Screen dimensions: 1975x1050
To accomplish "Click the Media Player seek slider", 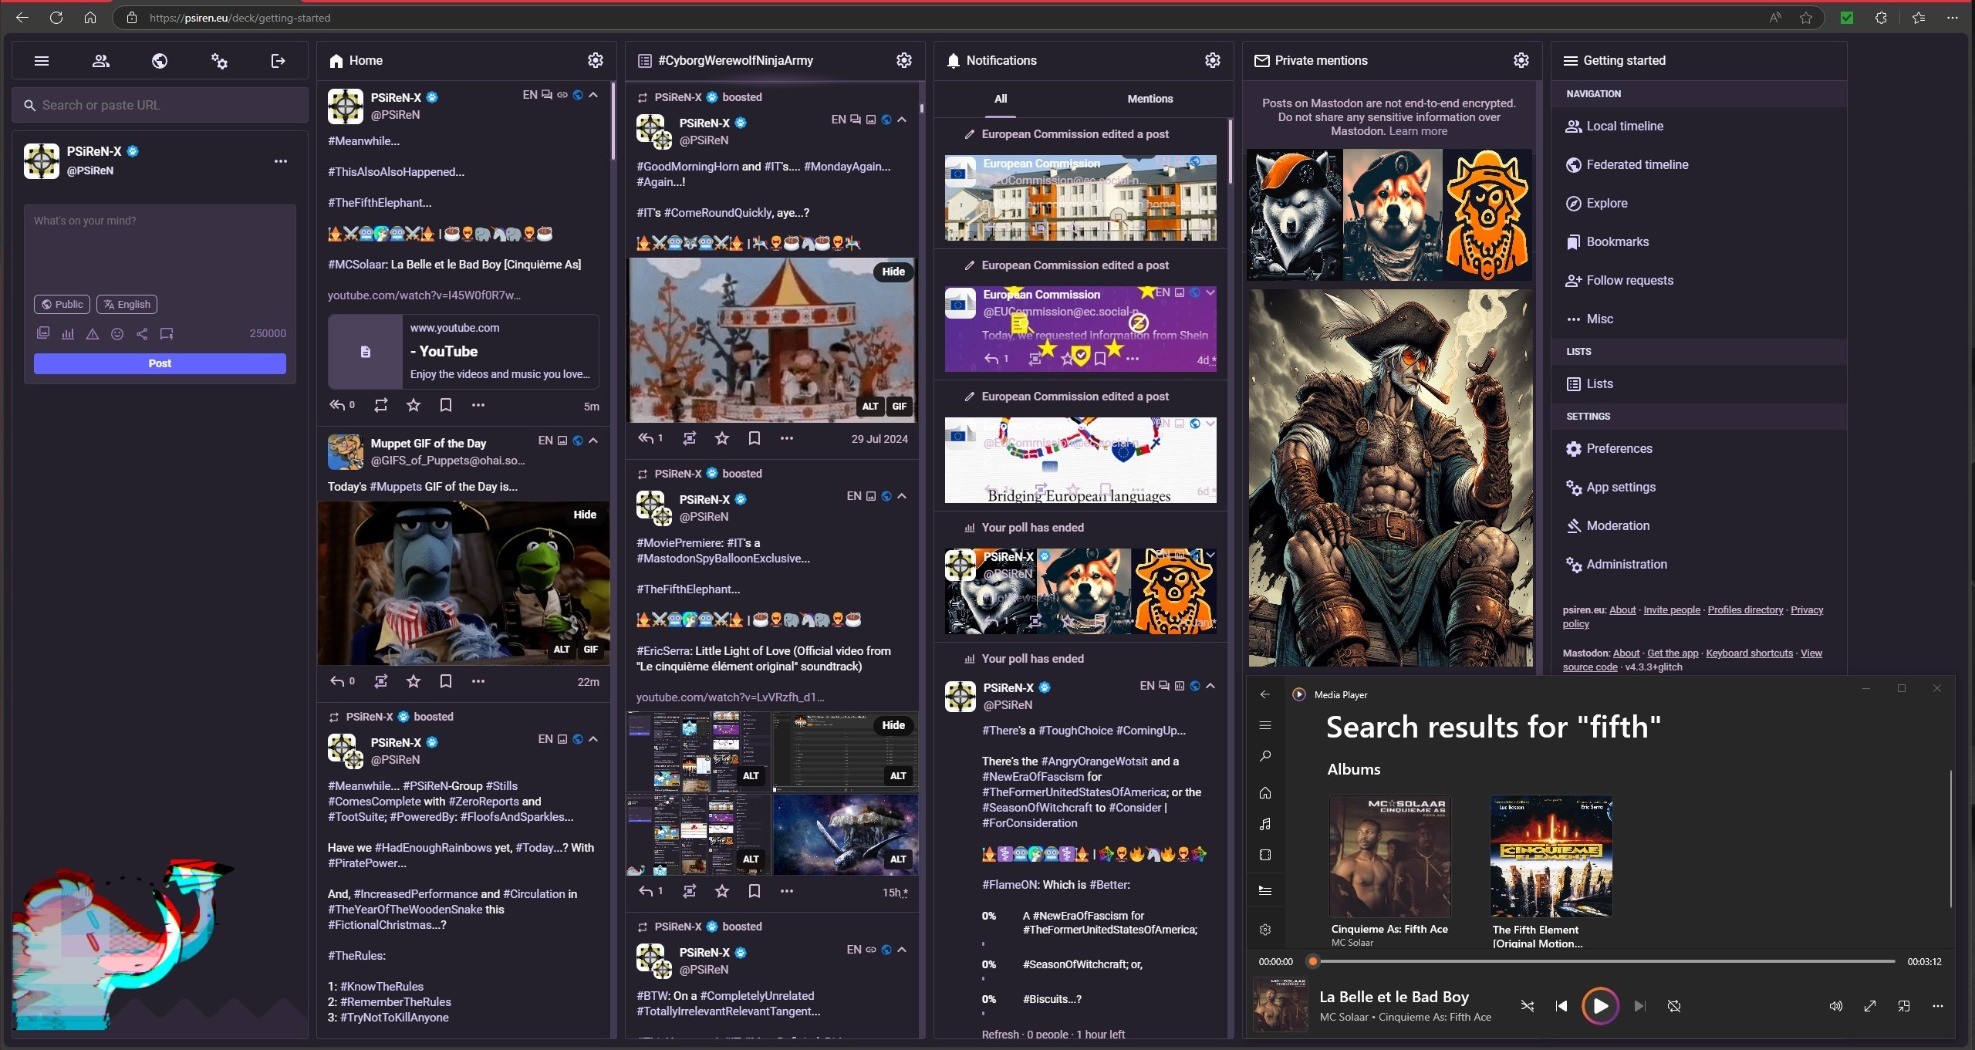I will 1604,962.
